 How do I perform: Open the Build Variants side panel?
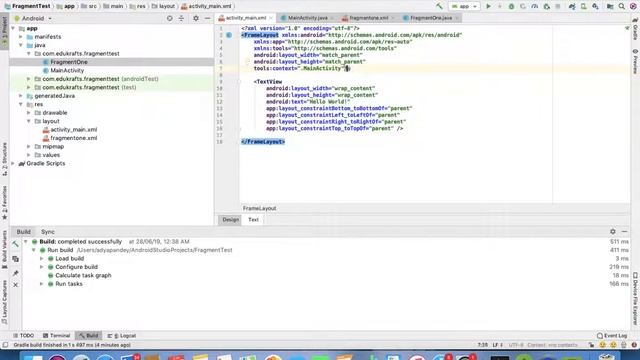click(4, 249)
